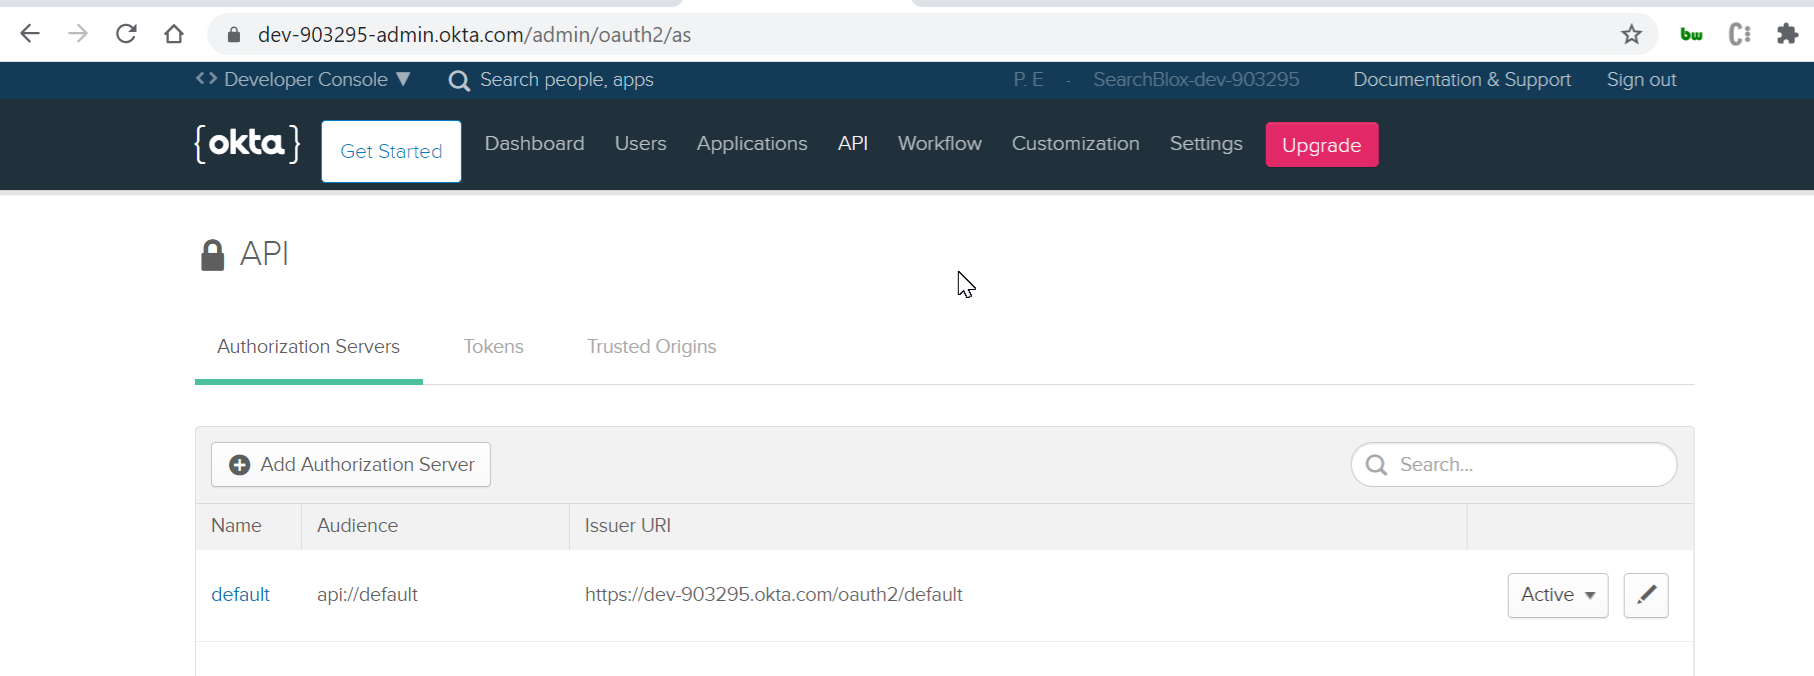Click the SearchBlox-dev-903295 org name
This screenshot has height=676, width=1814.
(x=1196, y=80)
